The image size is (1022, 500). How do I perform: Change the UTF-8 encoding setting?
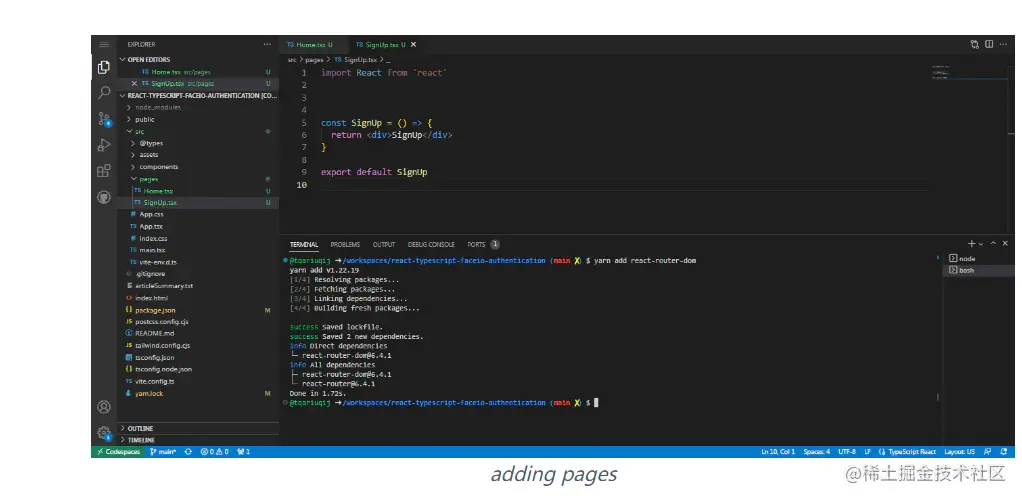pyautogui.click(x=847, y=452)
